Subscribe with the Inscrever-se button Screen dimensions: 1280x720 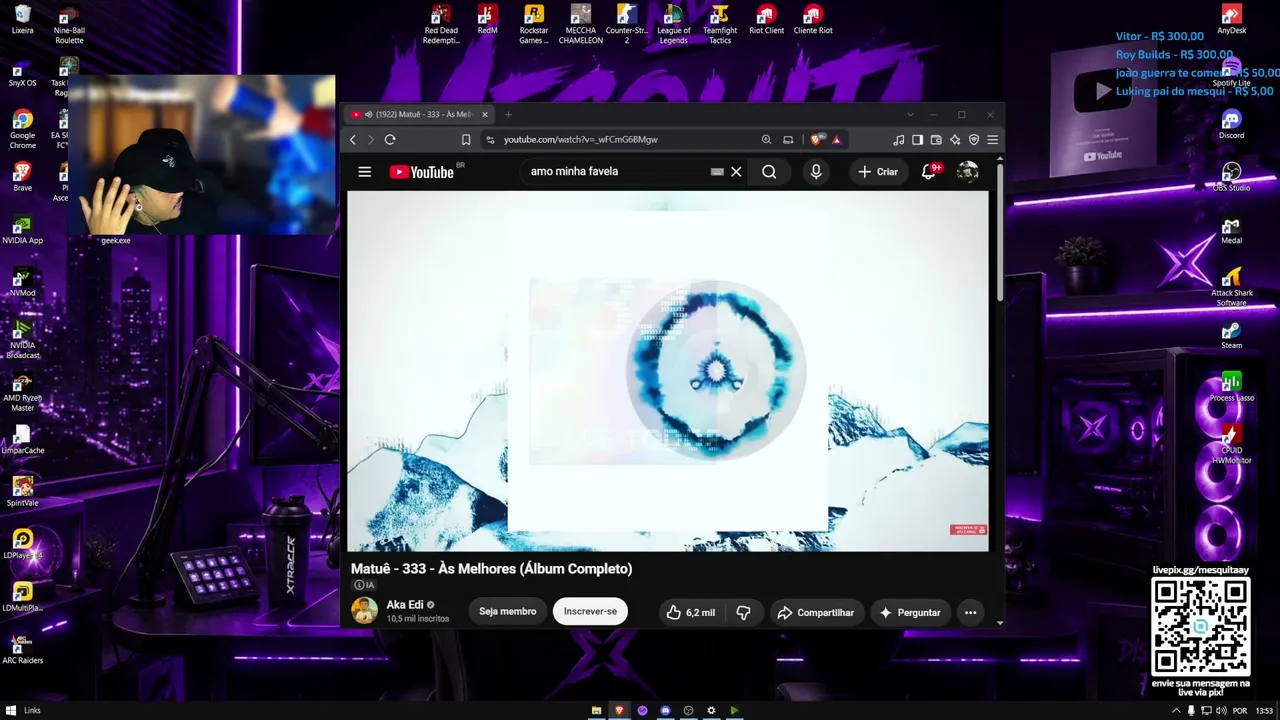(590, 611)
